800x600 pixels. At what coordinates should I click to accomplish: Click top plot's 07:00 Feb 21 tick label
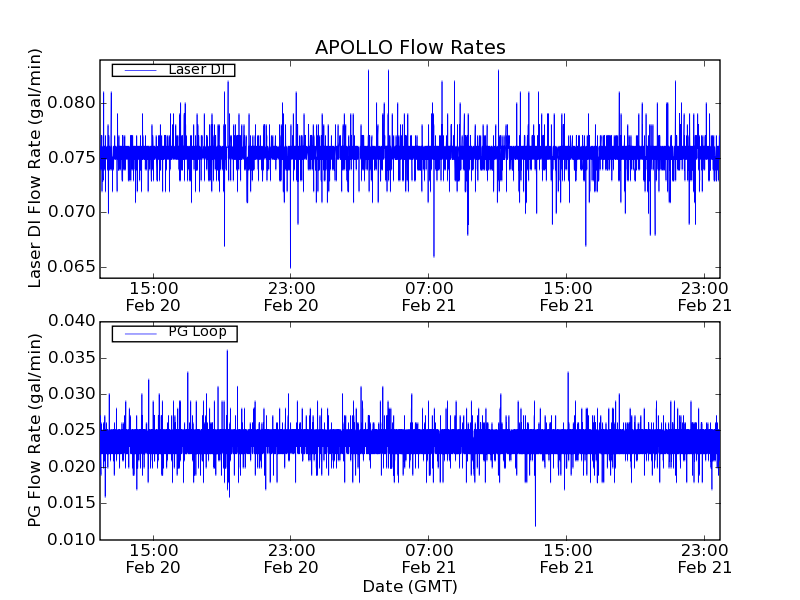[429, 297]
